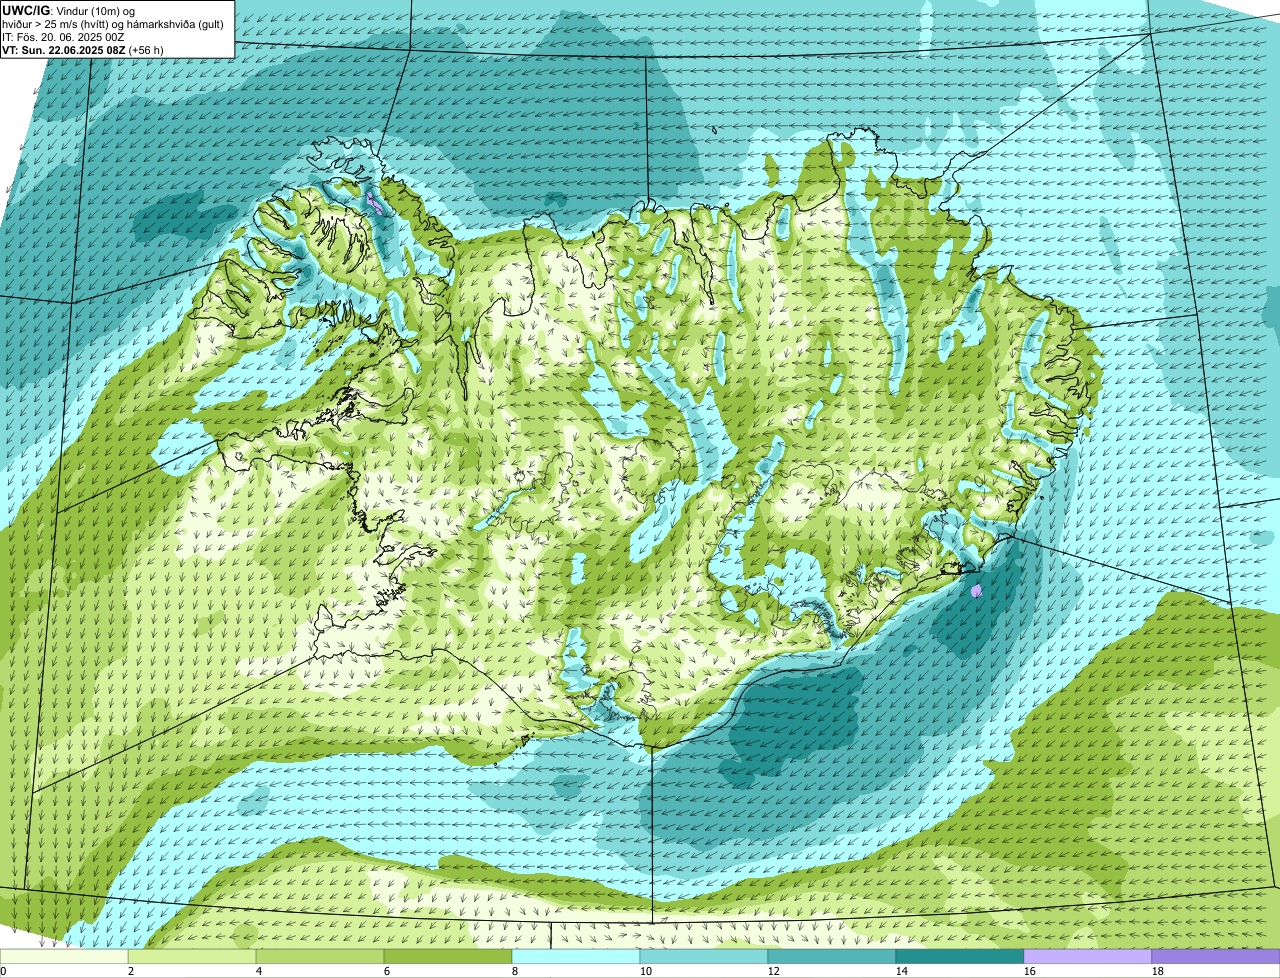Click the legend scale label '6'

tap(387, 971)
